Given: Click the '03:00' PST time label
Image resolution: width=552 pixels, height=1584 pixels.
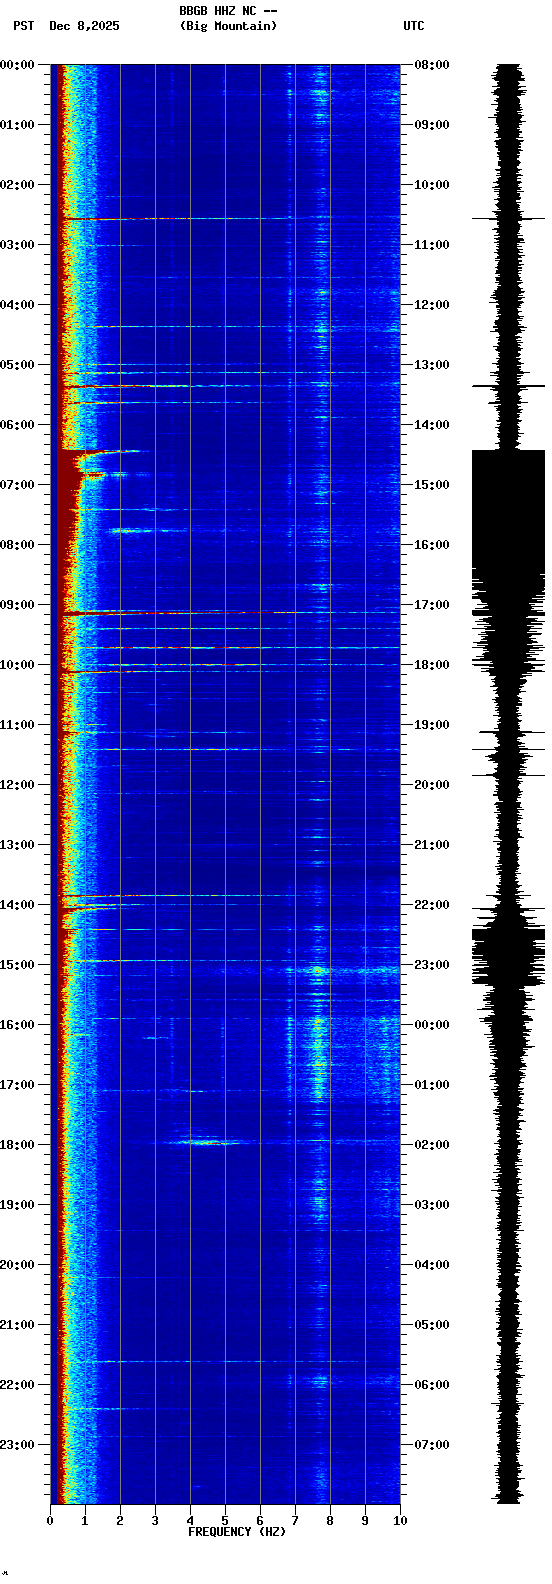Looking at the screenshot, I should 17,245.
